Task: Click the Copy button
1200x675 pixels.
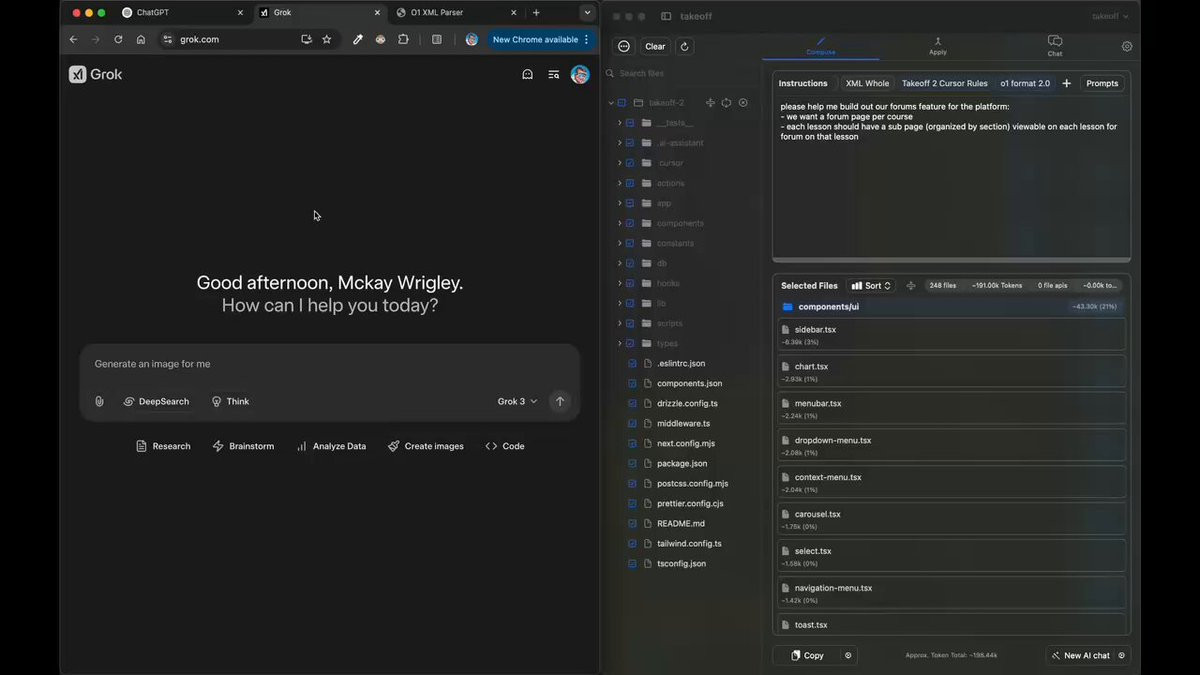Action: click(806, 656)
